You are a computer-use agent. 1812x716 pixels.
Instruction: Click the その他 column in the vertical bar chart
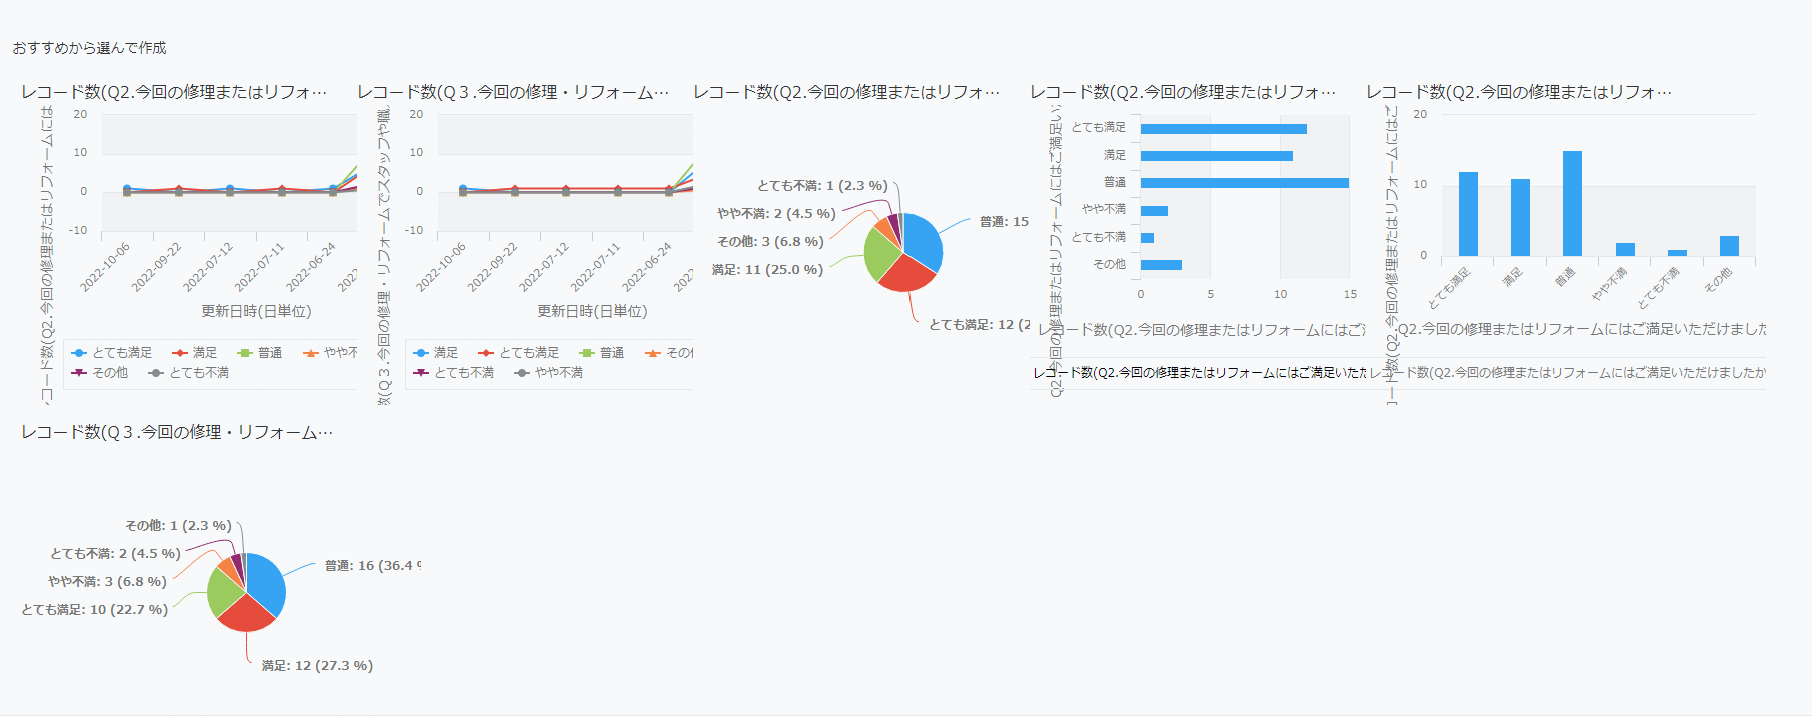(x=1729, y=246)
